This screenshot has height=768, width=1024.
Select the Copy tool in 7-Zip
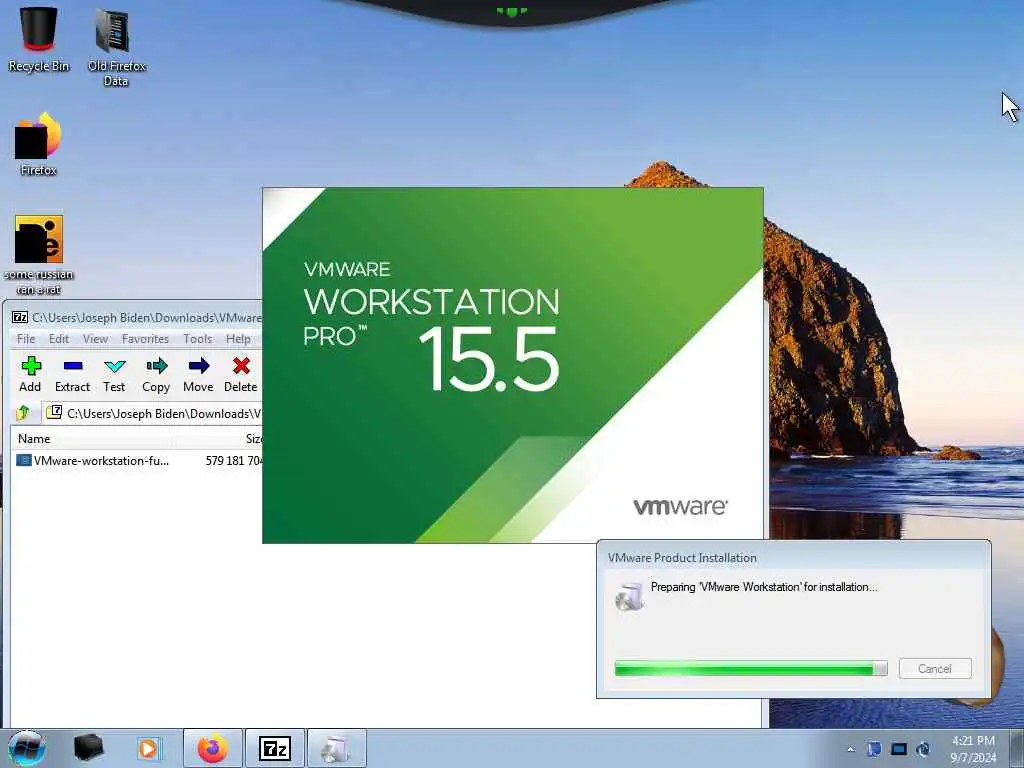[156, 374]
